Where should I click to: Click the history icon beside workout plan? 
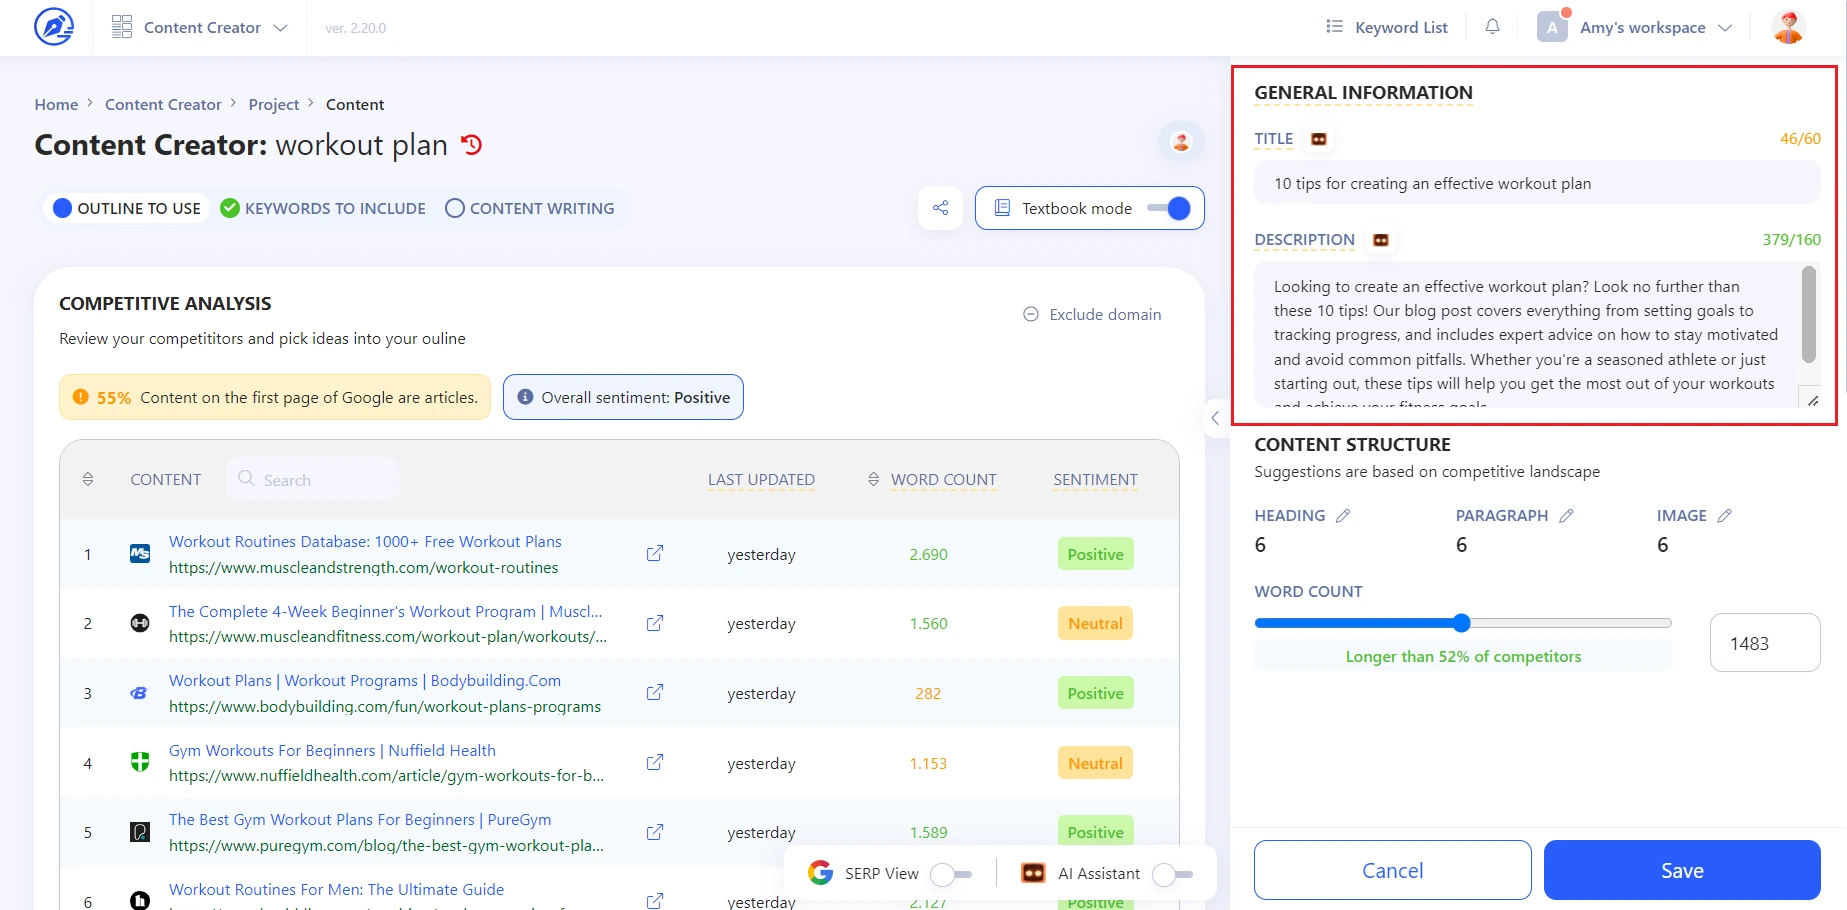pyautogui.click(x=471, y=145)
